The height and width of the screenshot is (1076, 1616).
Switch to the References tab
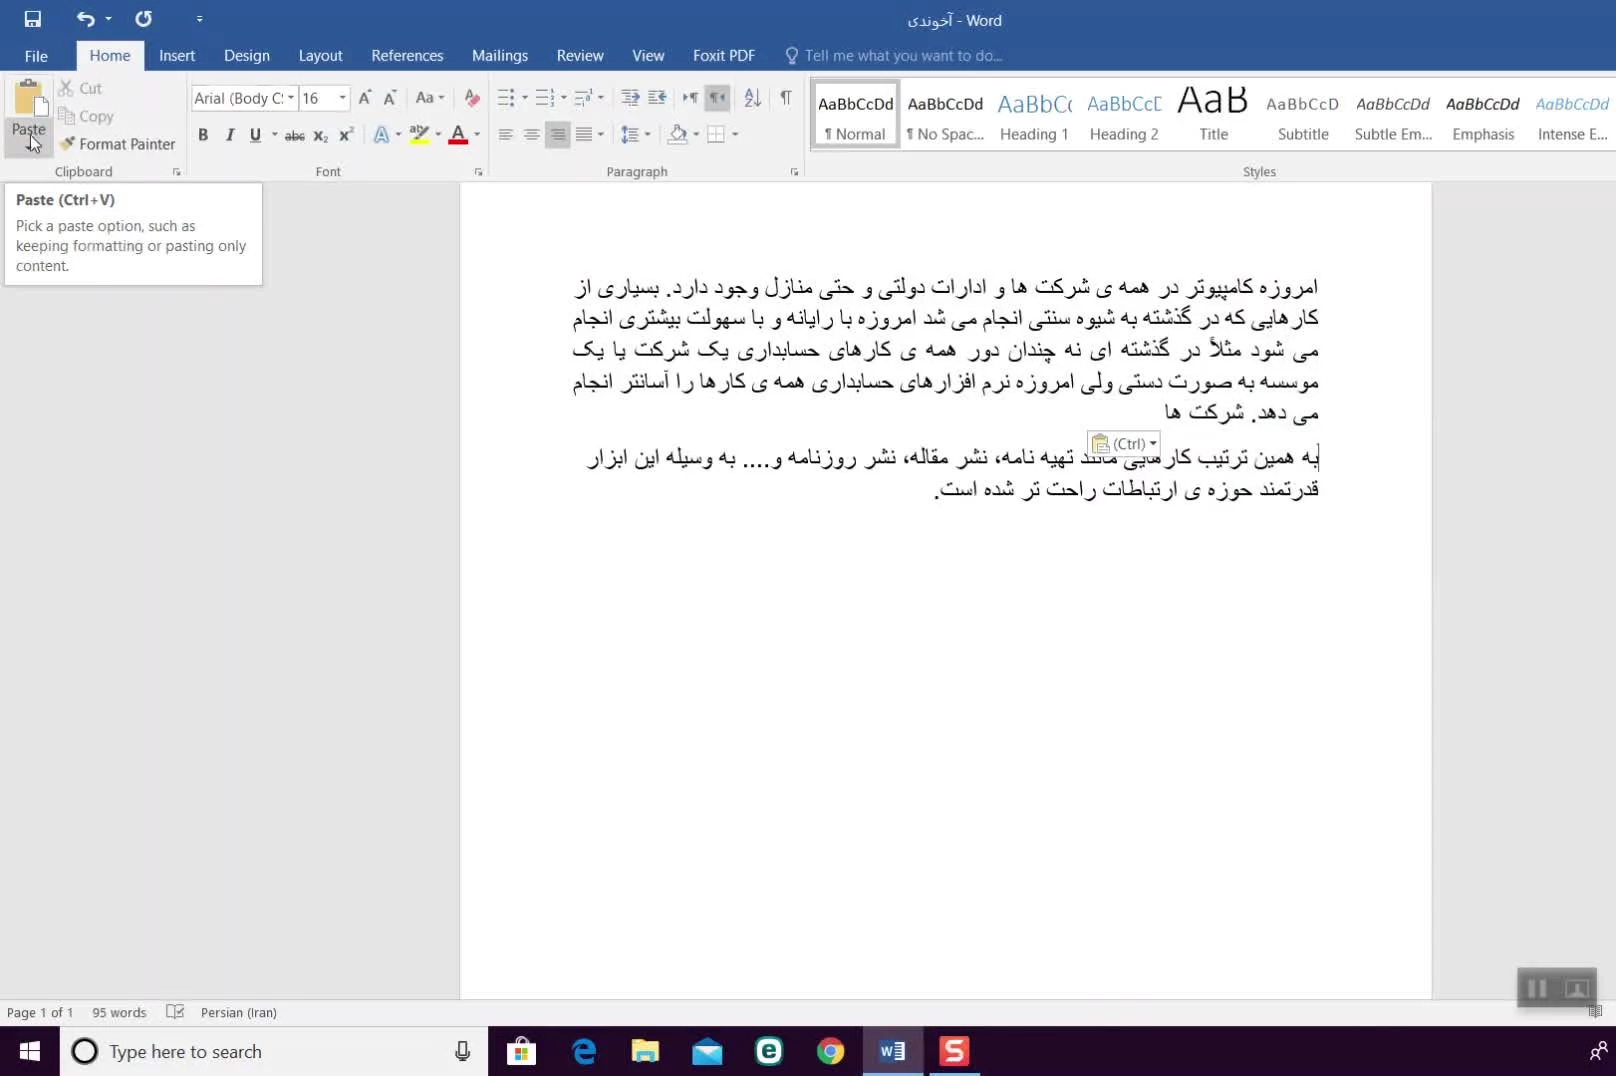click(x=407, y=56)
